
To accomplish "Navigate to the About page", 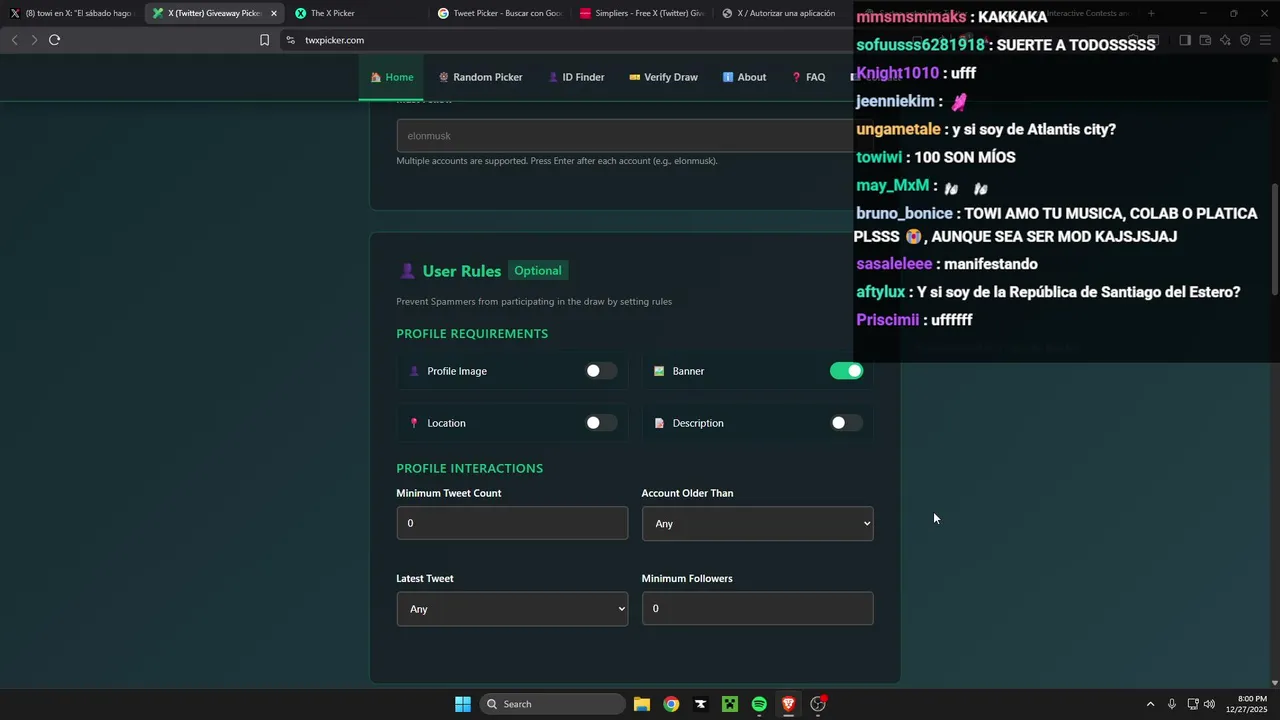I will [x=744, y=77].
